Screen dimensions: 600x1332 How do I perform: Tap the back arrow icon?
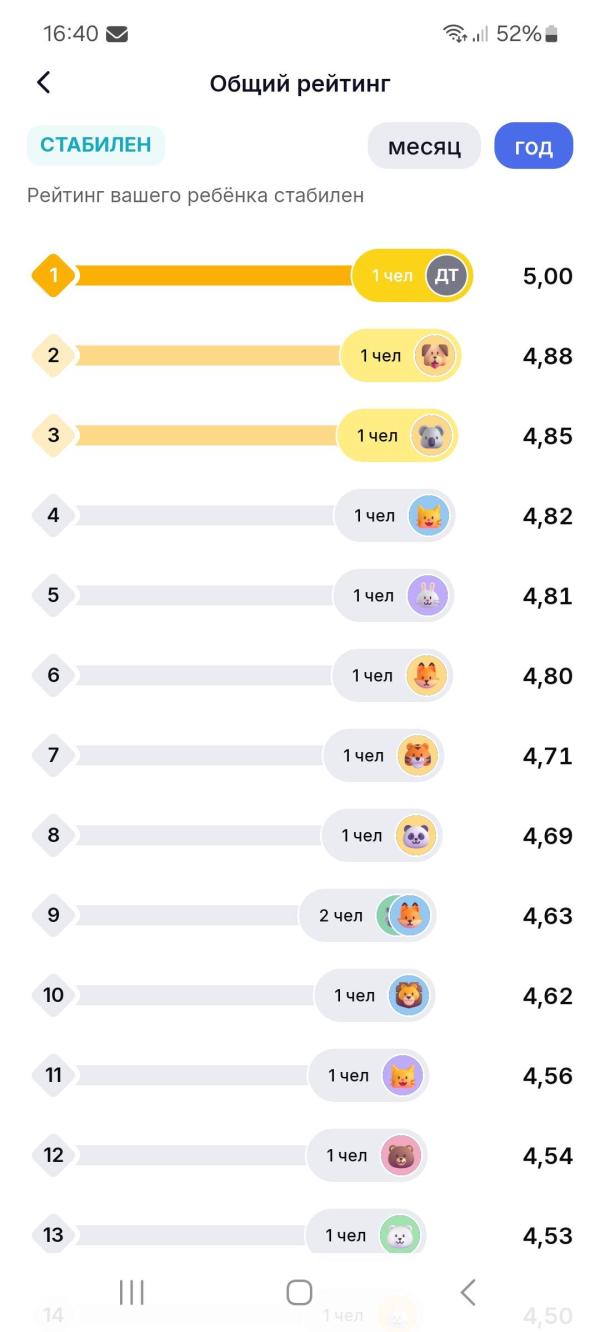pos(43,83)
